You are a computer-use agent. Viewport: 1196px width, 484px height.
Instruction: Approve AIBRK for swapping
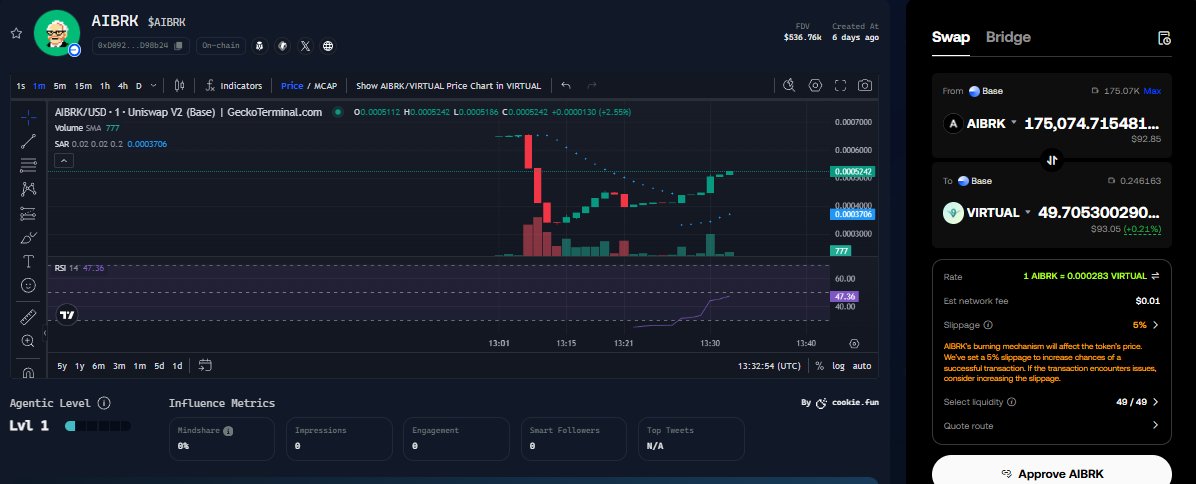pos(1052,473)
